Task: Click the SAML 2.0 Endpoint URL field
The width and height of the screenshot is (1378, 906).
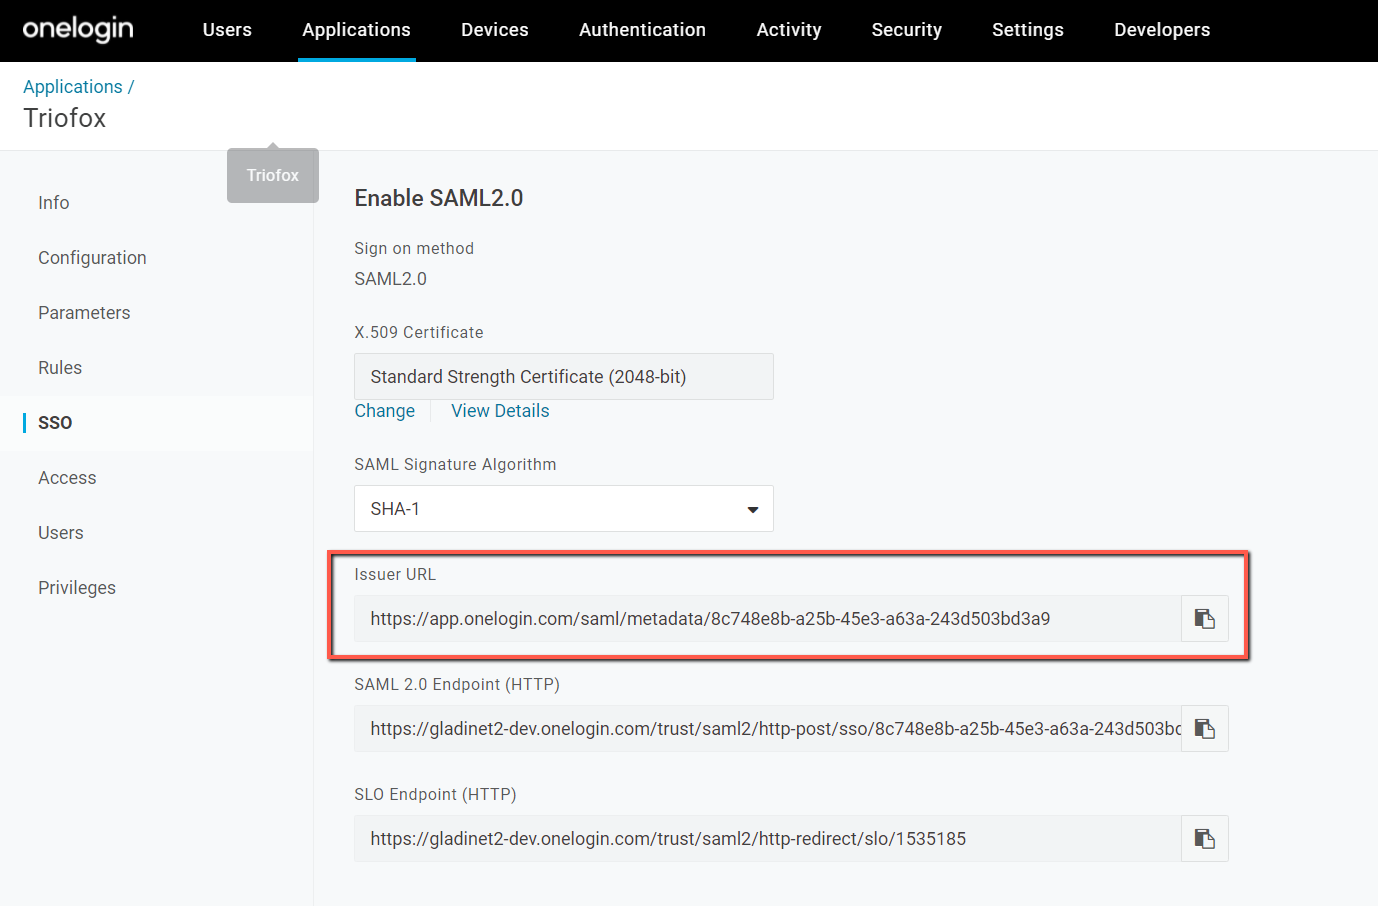Action: click(768, 729)
